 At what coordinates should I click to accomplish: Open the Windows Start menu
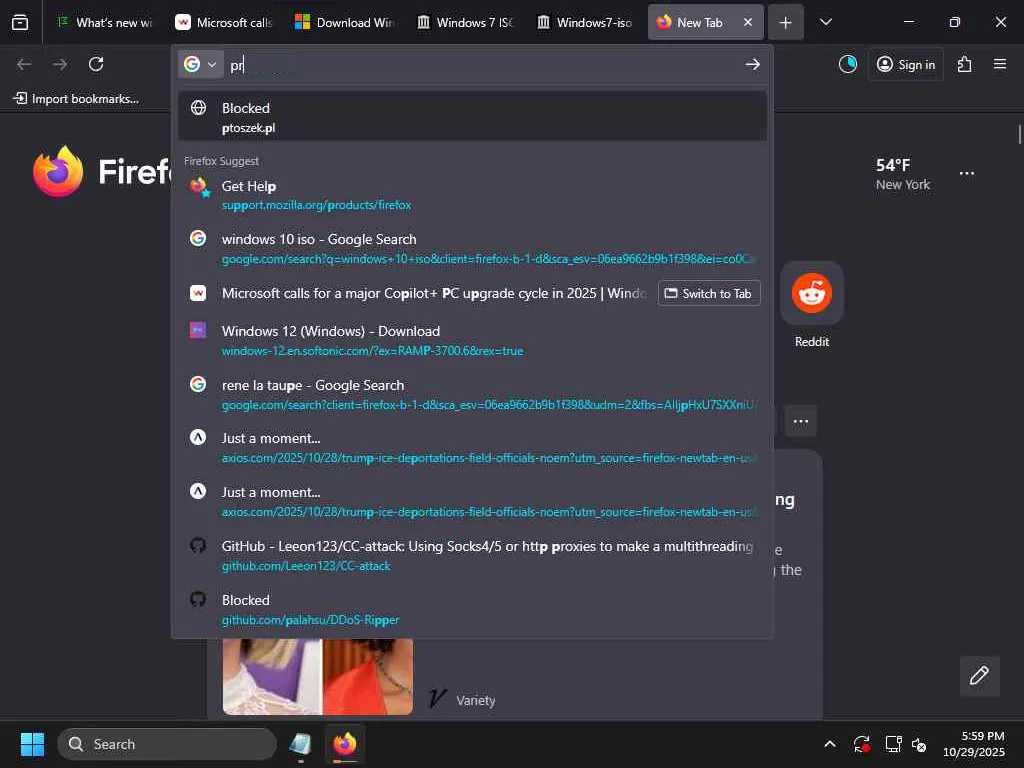[x=32, y=744]
